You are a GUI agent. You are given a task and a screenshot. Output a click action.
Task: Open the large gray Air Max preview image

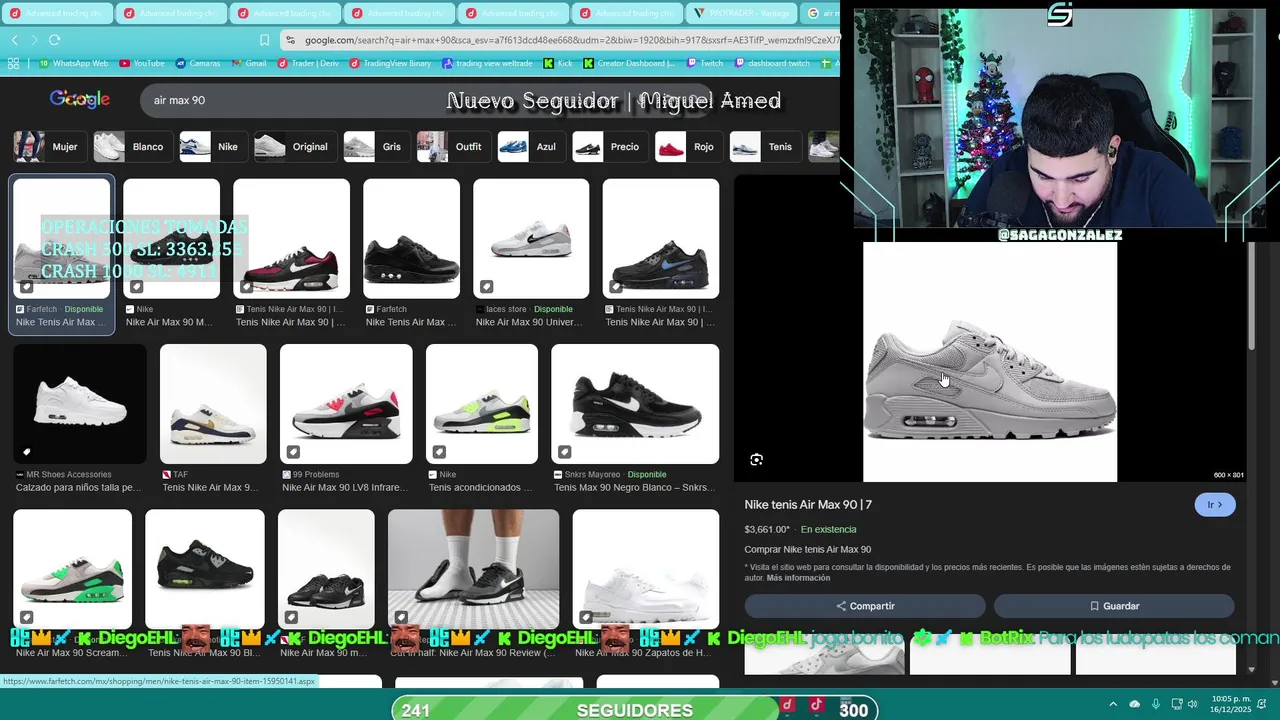(x=990, y=362)
